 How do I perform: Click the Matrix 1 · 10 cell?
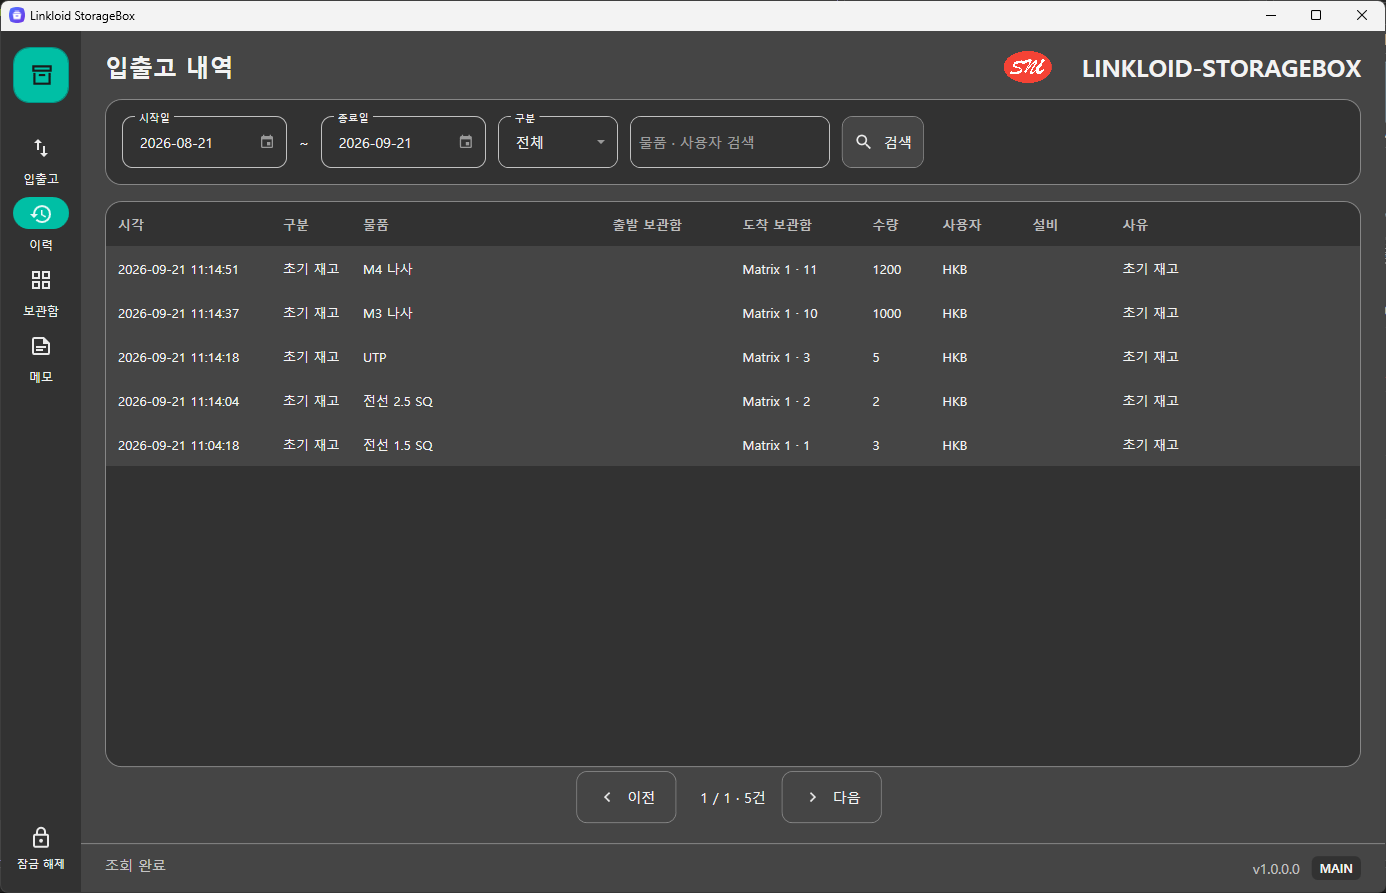pos(780,313)
